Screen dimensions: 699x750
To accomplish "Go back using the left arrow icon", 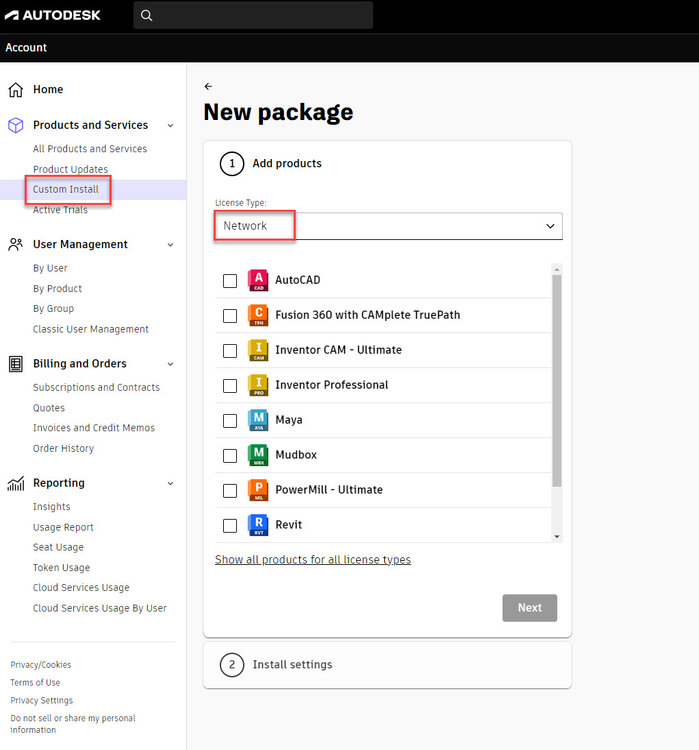I will 208,87.
